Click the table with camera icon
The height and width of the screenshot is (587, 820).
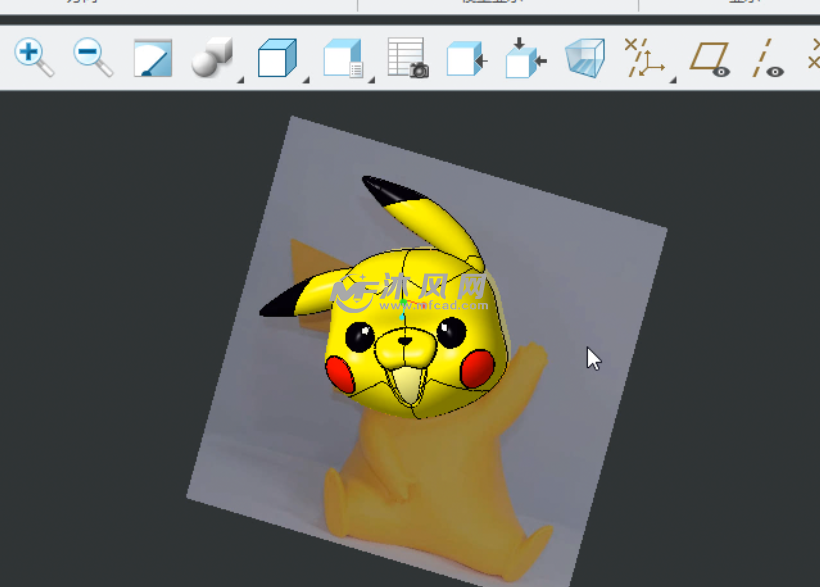click(x=408, y=58)
